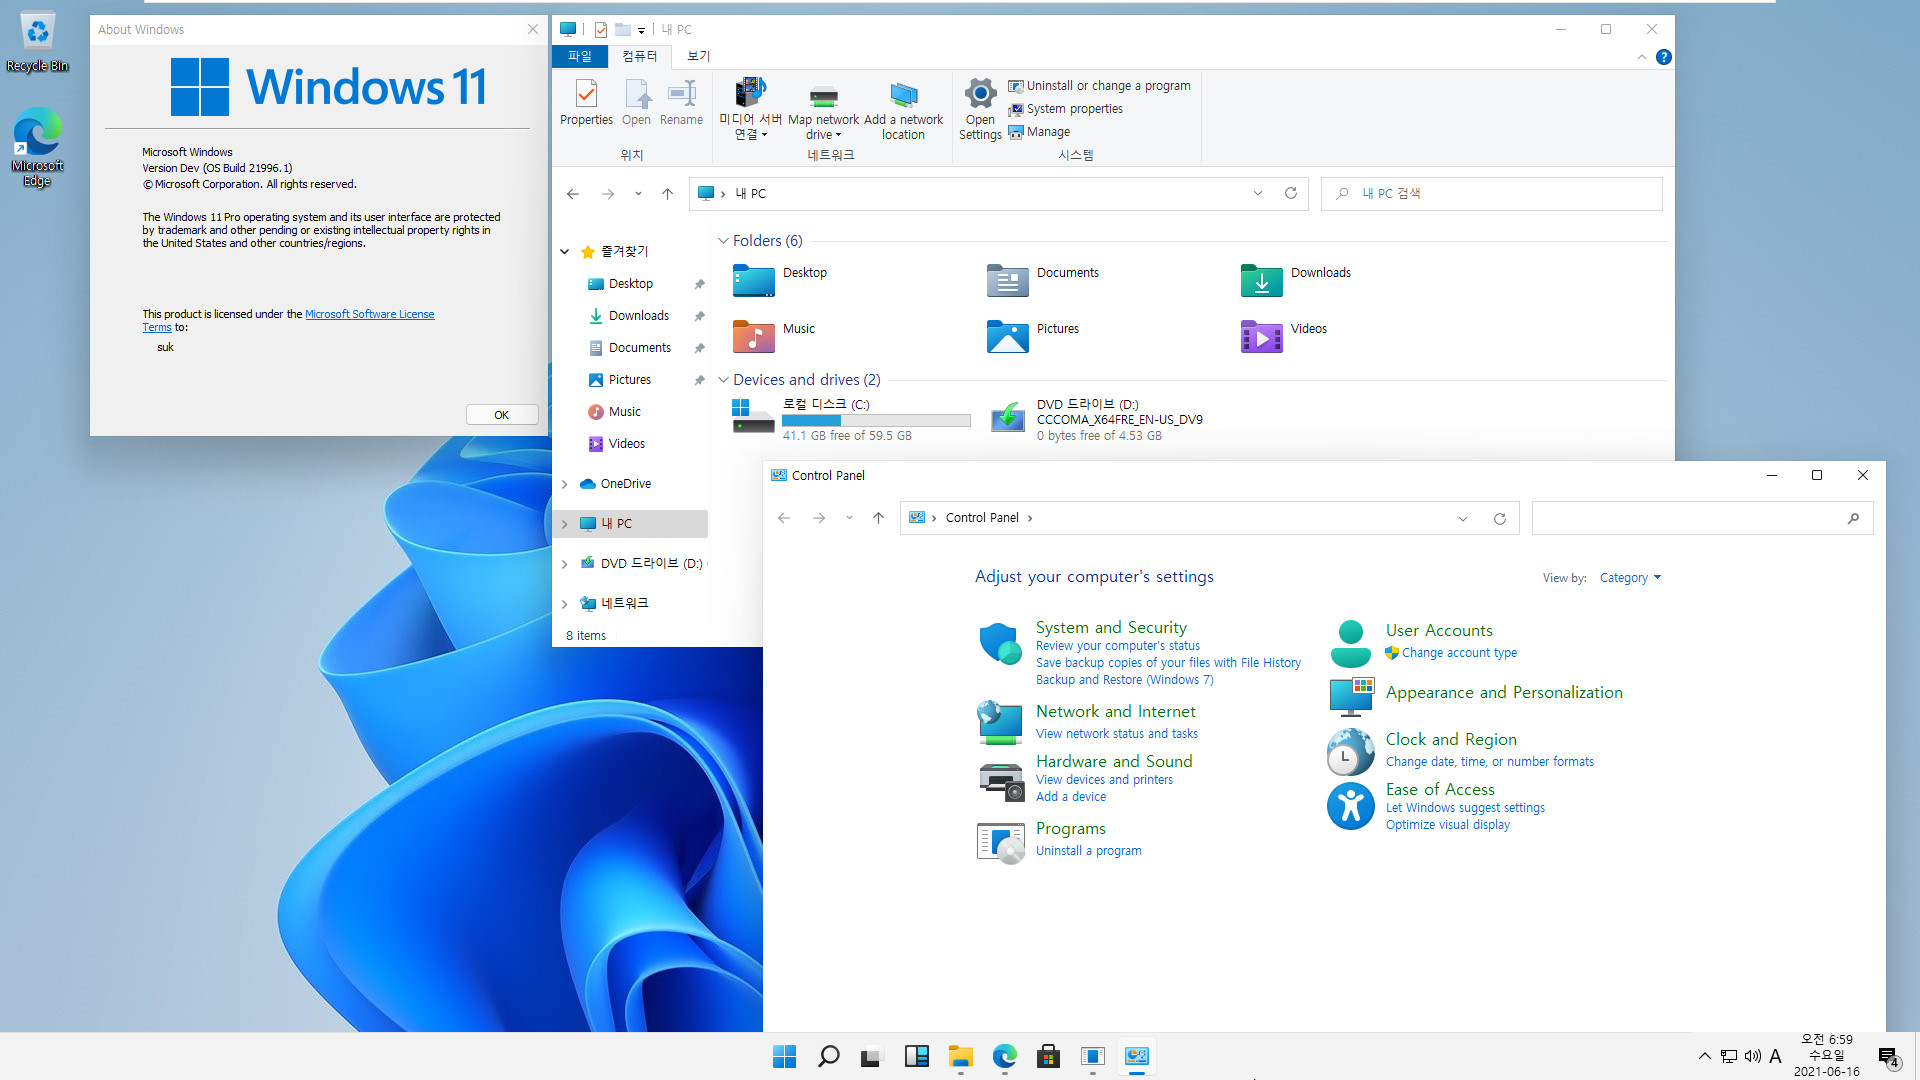Click the Clock and Region icon

pyautogui.click(x=1350, y=753)
